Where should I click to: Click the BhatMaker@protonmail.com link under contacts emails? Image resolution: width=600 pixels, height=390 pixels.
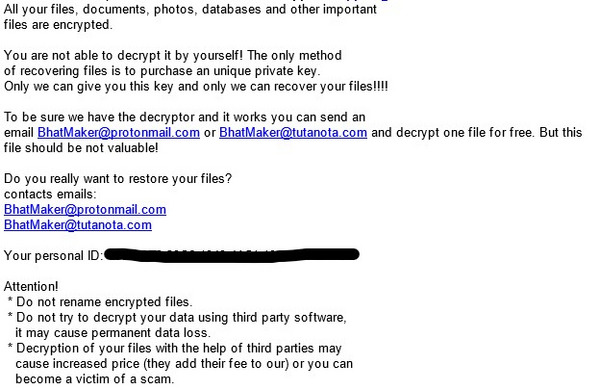(85, 210)
